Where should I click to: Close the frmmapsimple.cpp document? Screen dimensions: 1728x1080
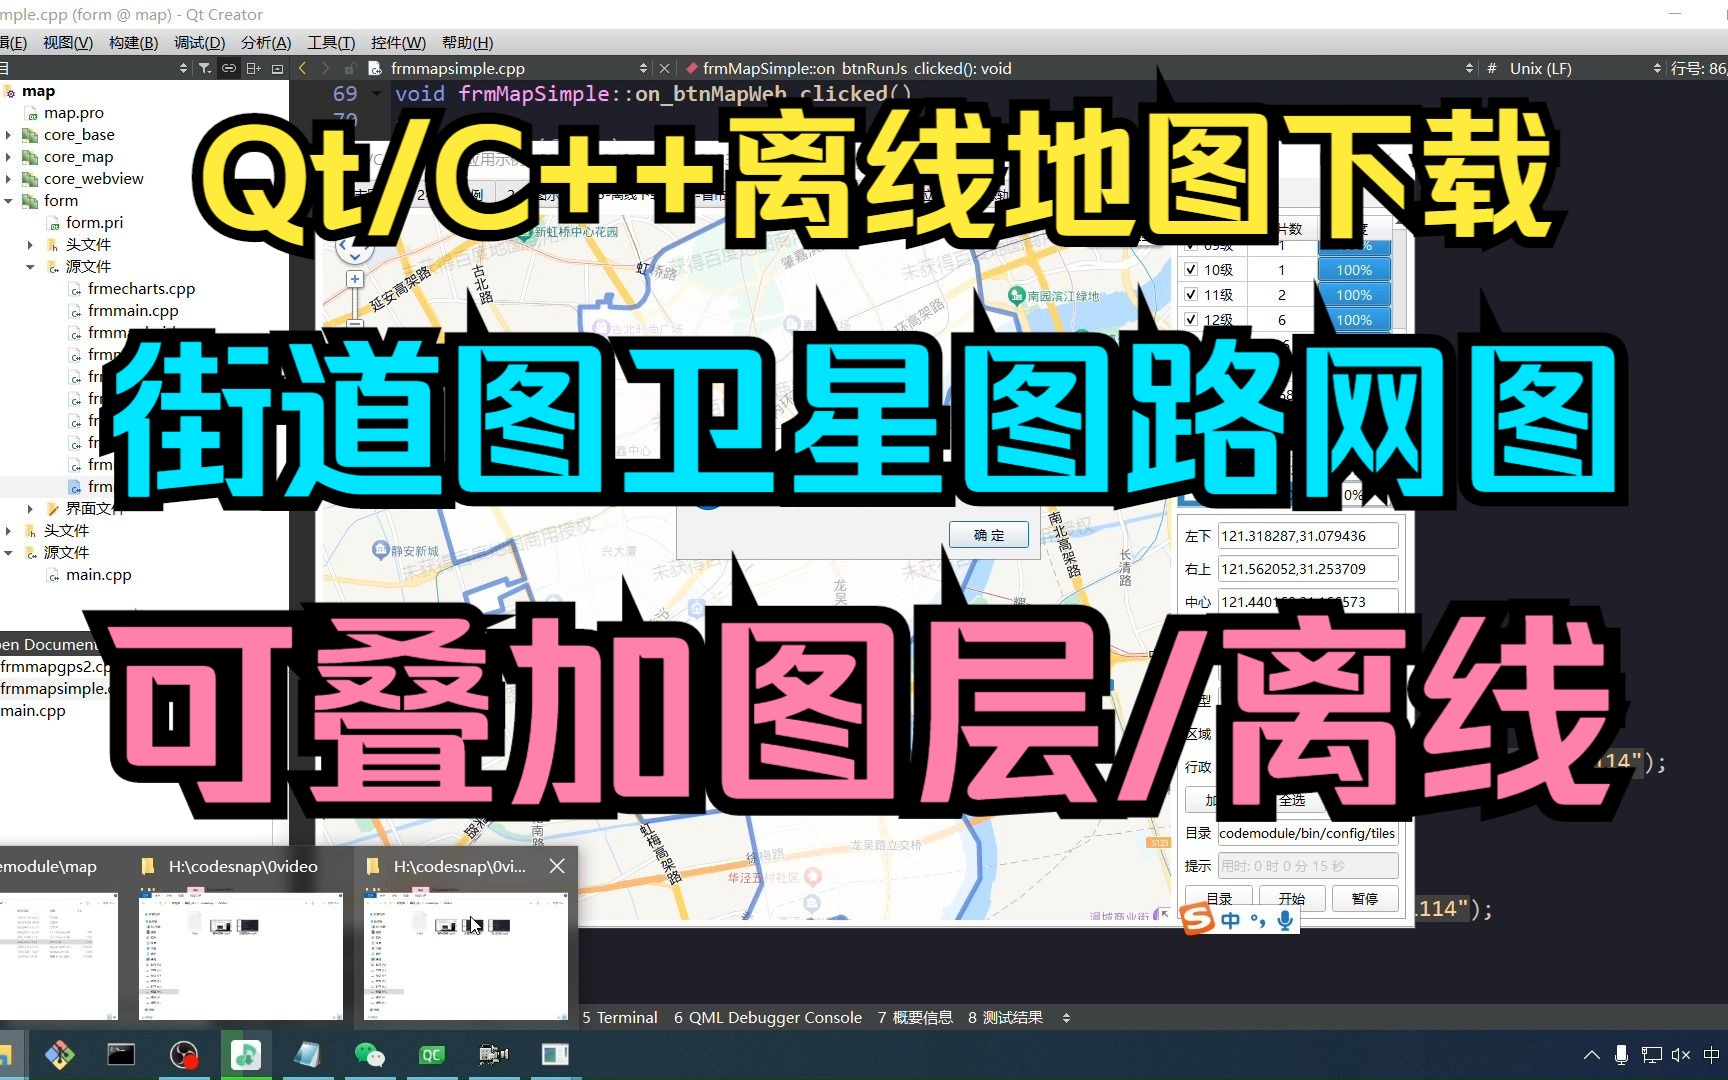664,68
